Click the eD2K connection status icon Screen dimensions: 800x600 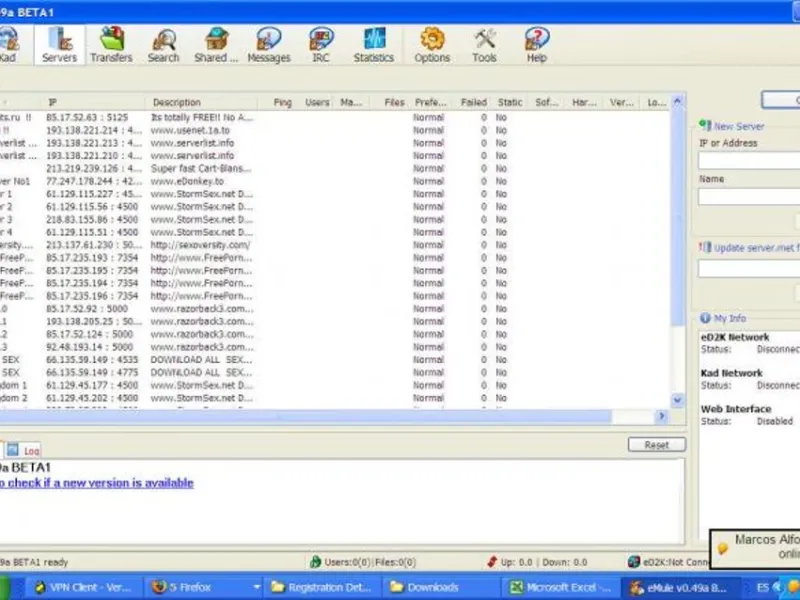pos(634,562)
